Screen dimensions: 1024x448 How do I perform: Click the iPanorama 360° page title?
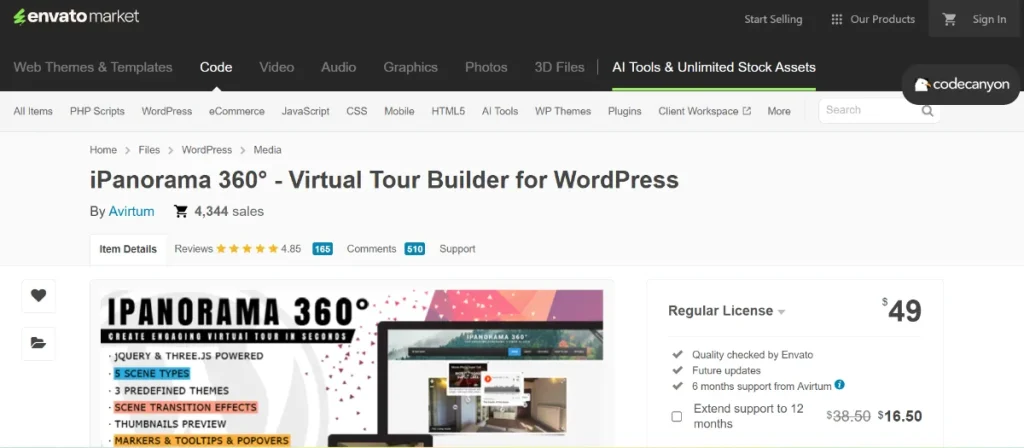(x=384, y=180)
